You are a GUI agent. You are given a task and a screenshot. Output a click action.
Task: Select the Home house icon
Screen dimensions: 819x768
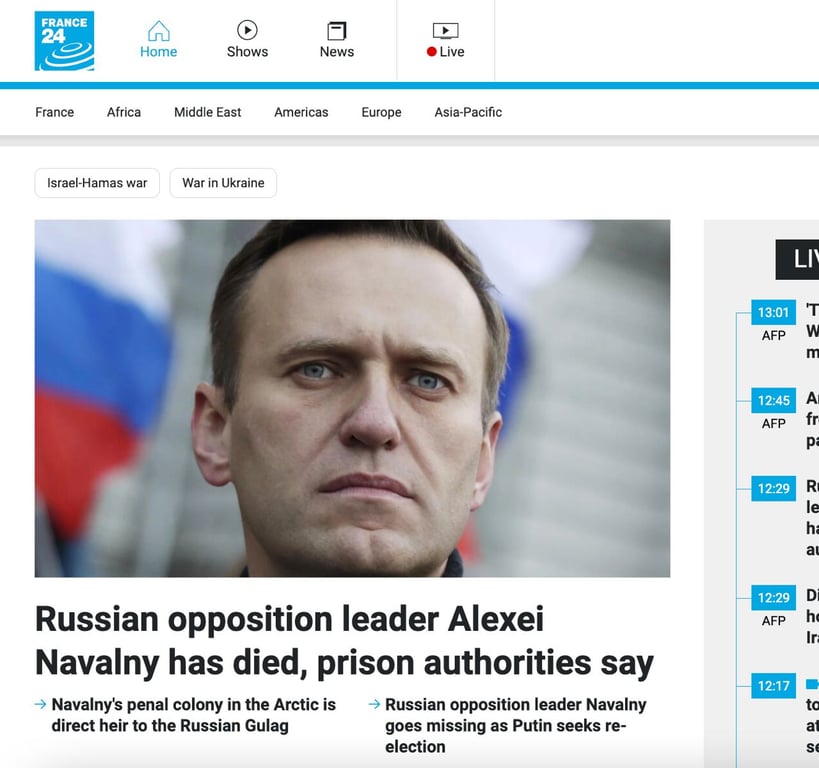[158, 31]
